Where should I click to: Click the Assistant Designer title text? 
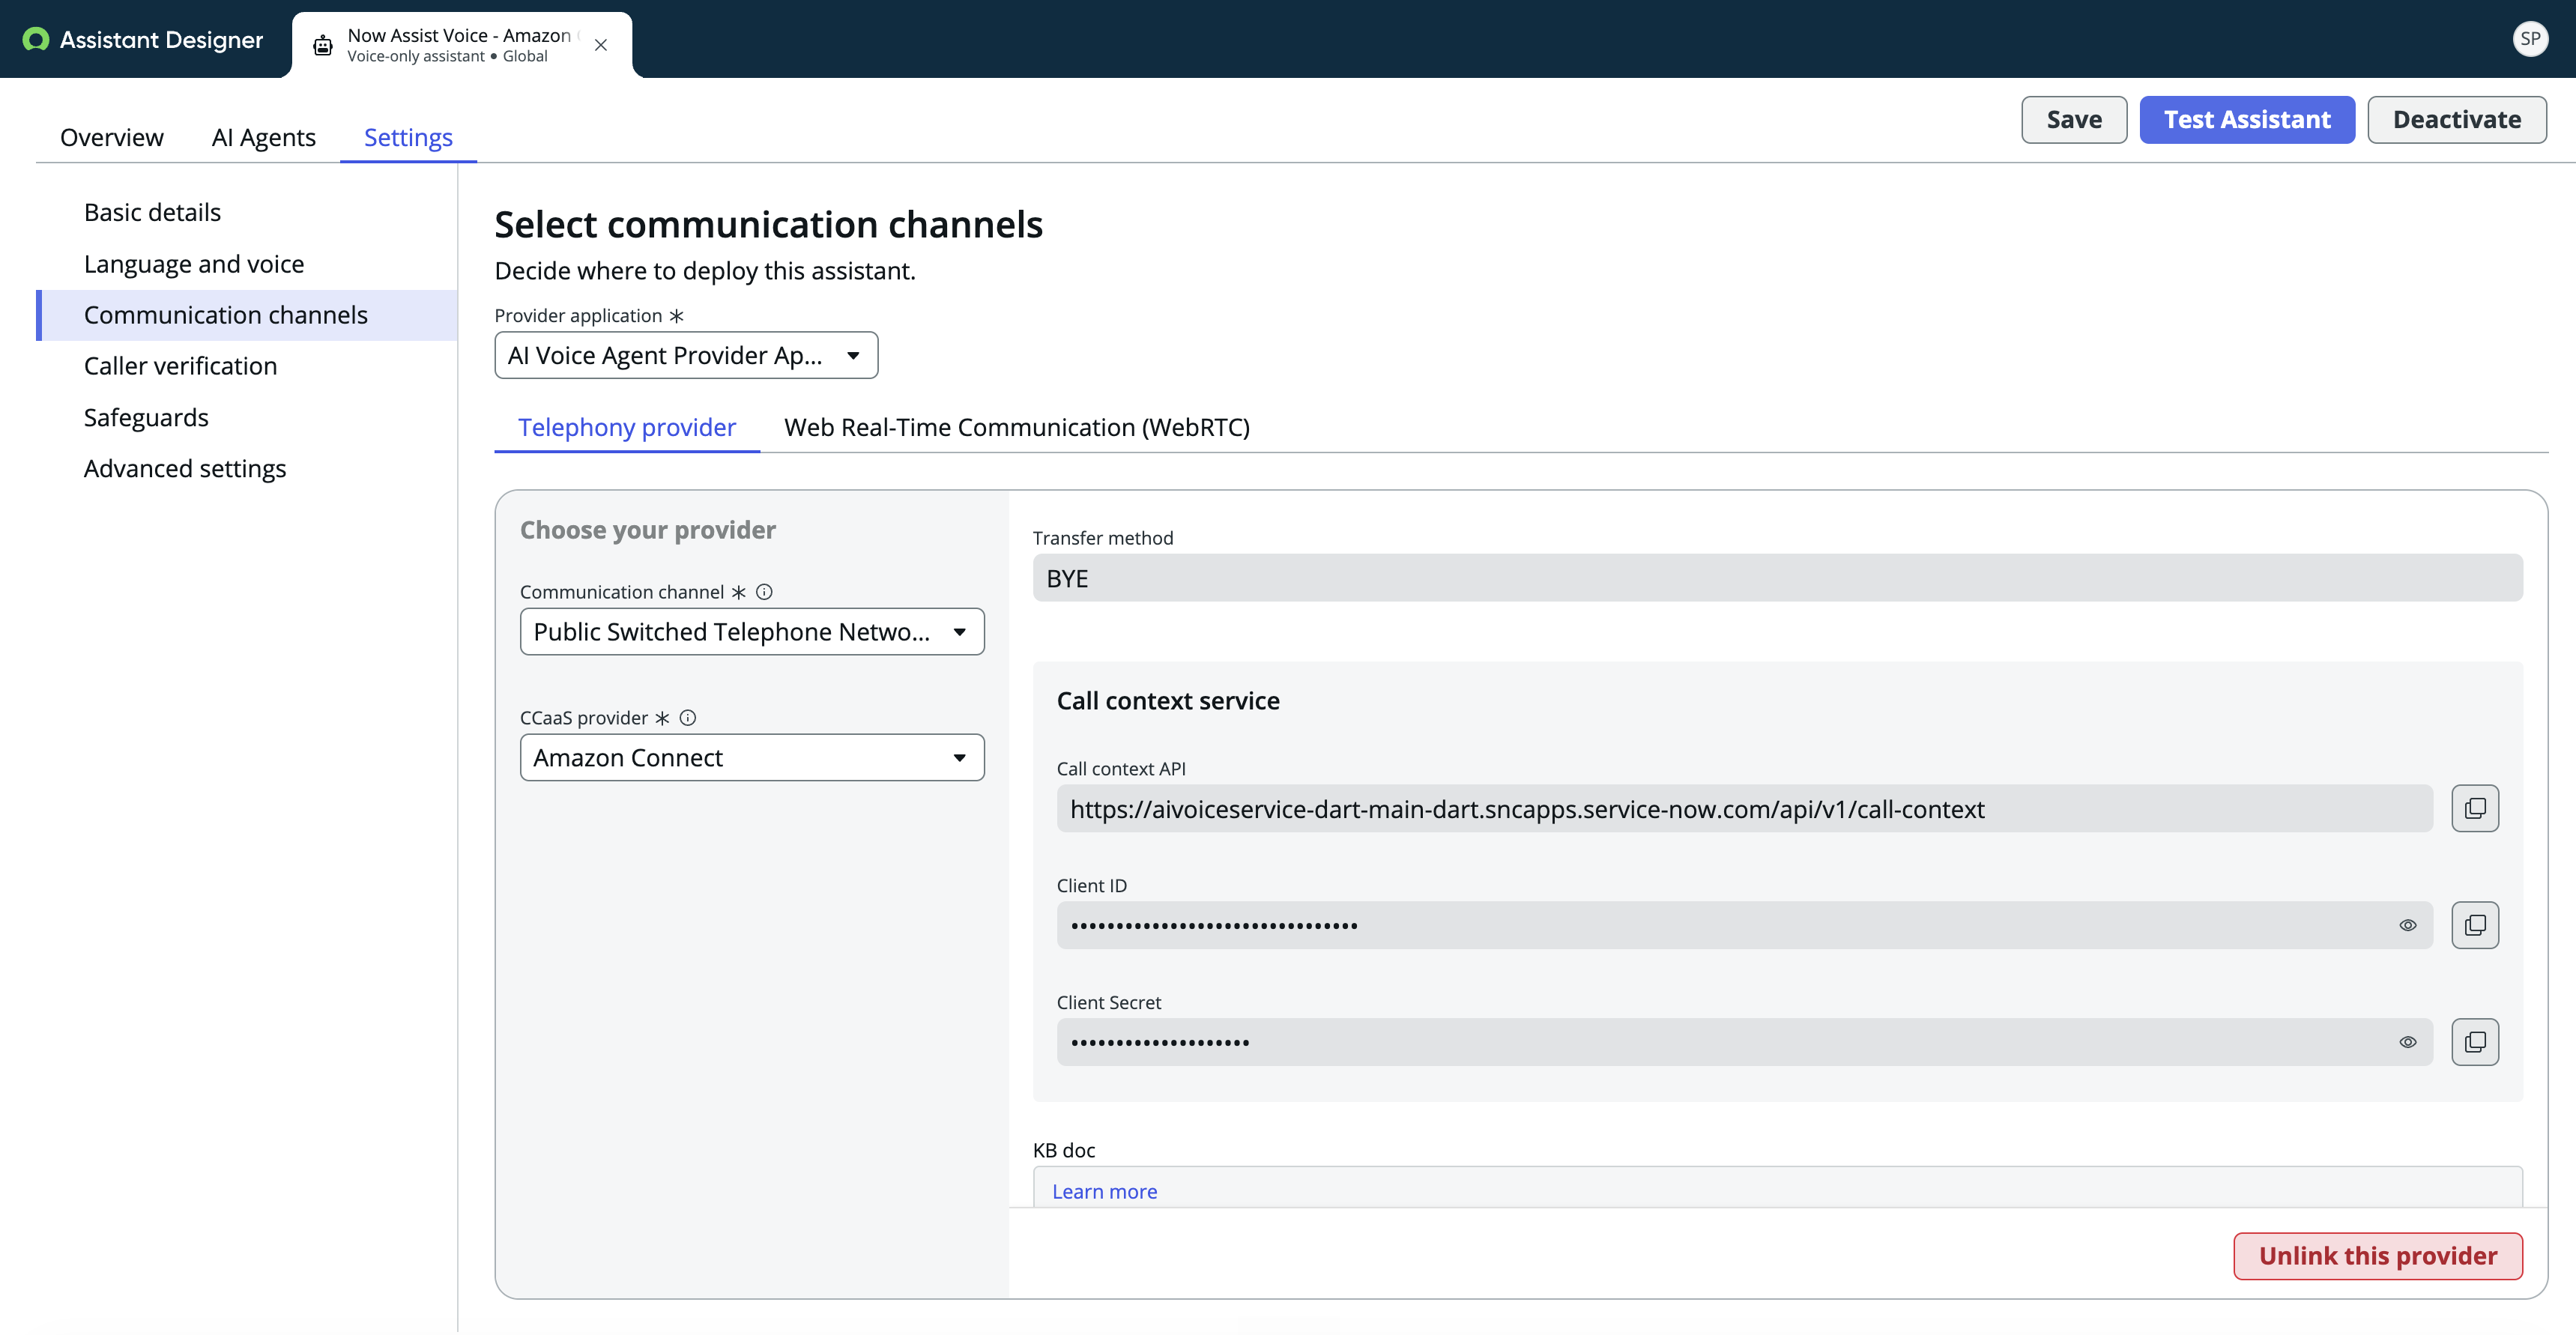[161, 40]
